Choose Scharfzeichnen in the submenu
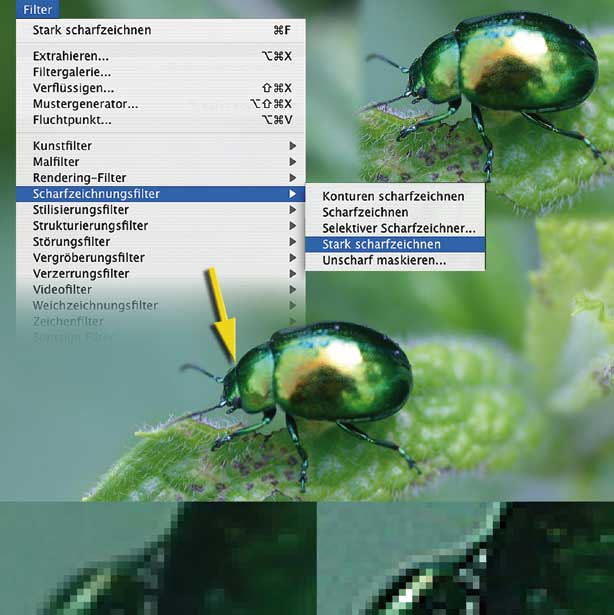 [395, 212]
